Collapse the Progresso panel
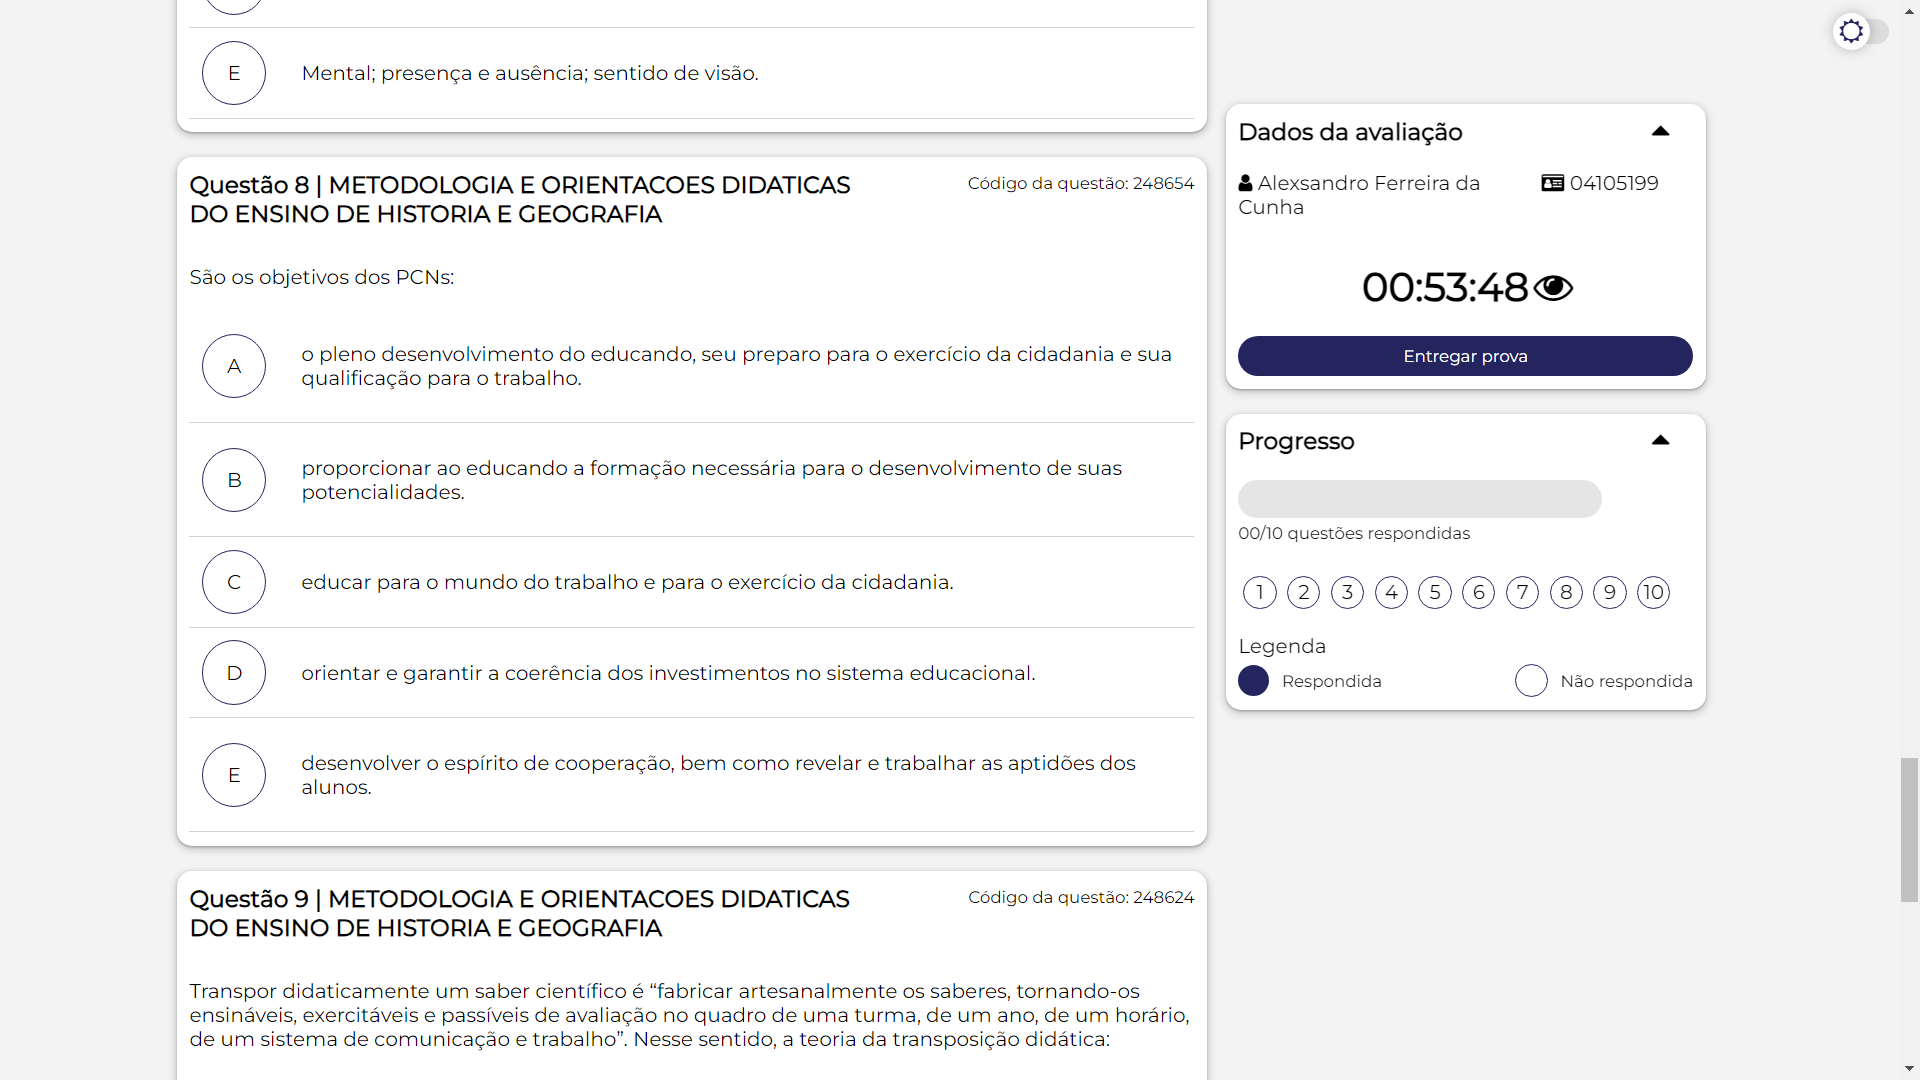This screenshot has width=1920, height=1080. (1660, 440)
